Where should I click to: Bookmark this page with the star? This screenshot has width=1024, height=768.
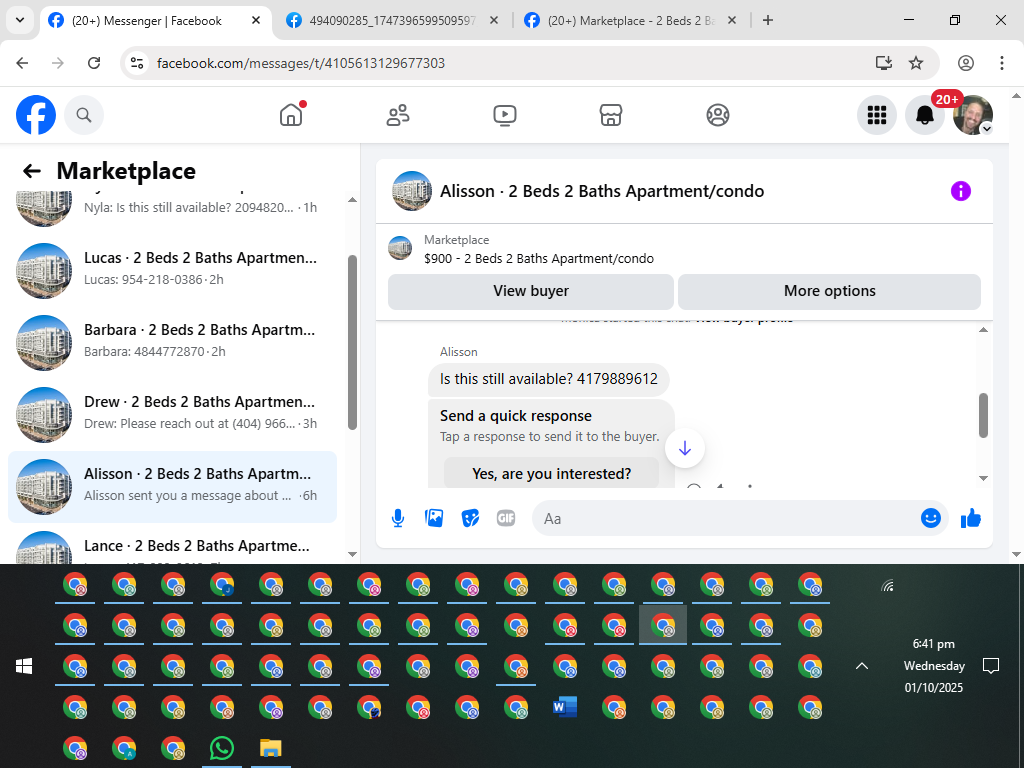[x=916, y=63]
